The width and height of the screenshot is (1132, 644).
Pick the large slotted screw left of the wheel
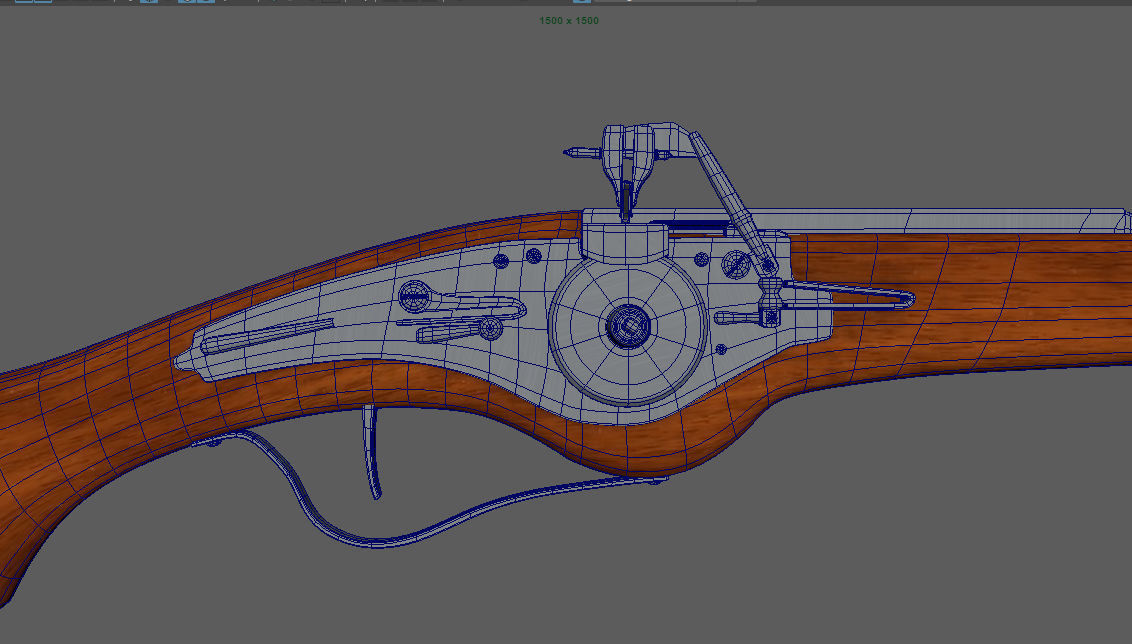(415, 295)
